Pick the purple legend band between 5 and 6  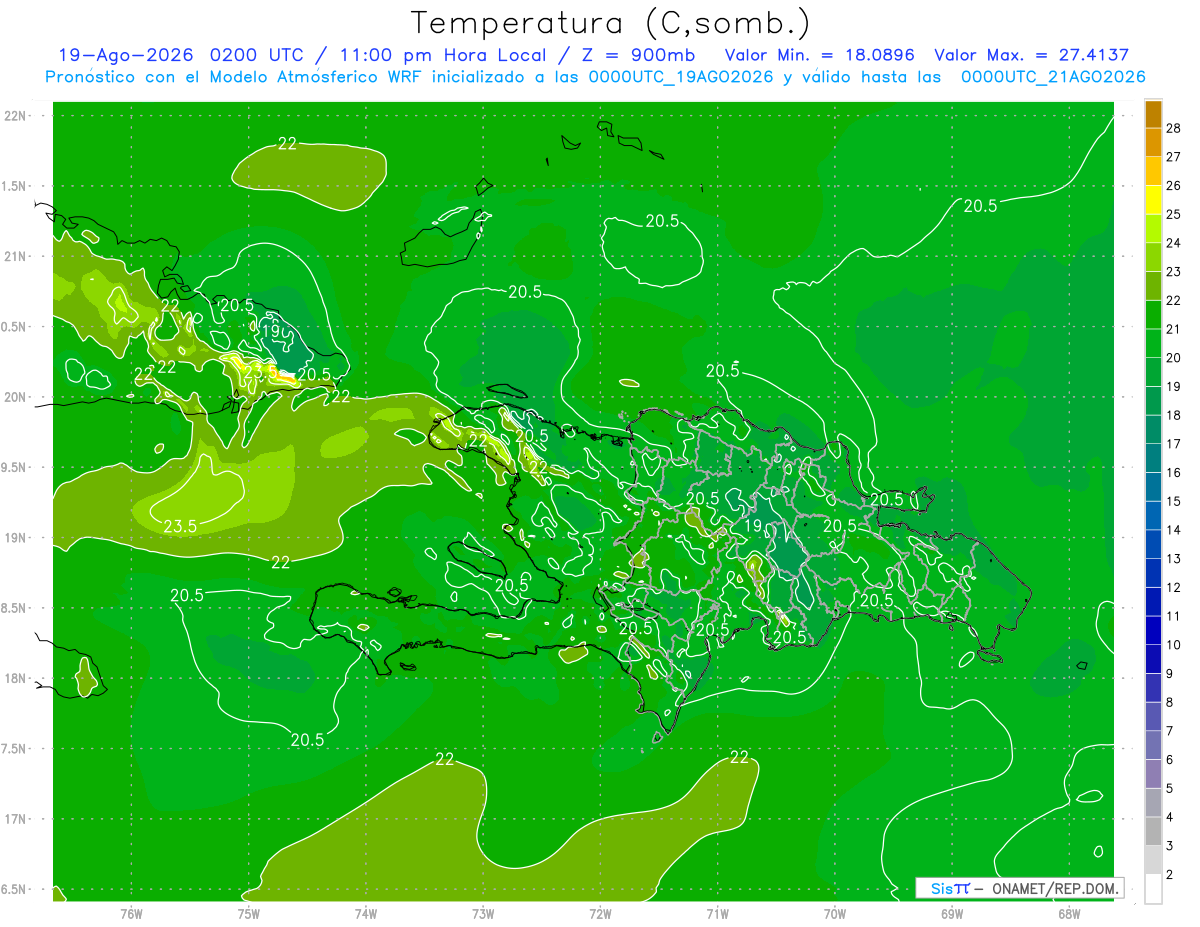(x=1153, y=774)
